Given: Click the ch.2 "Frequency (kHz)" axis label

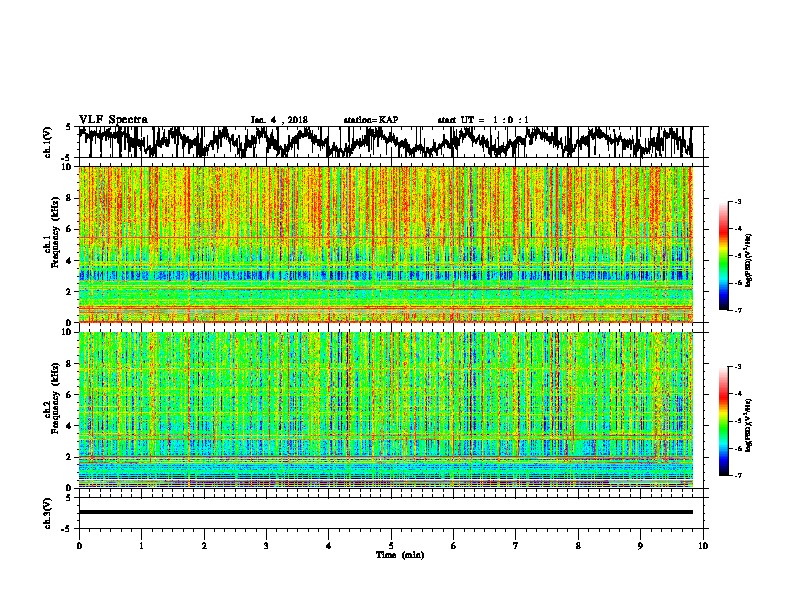Looking at the screenshot, I should click(55, 398).
